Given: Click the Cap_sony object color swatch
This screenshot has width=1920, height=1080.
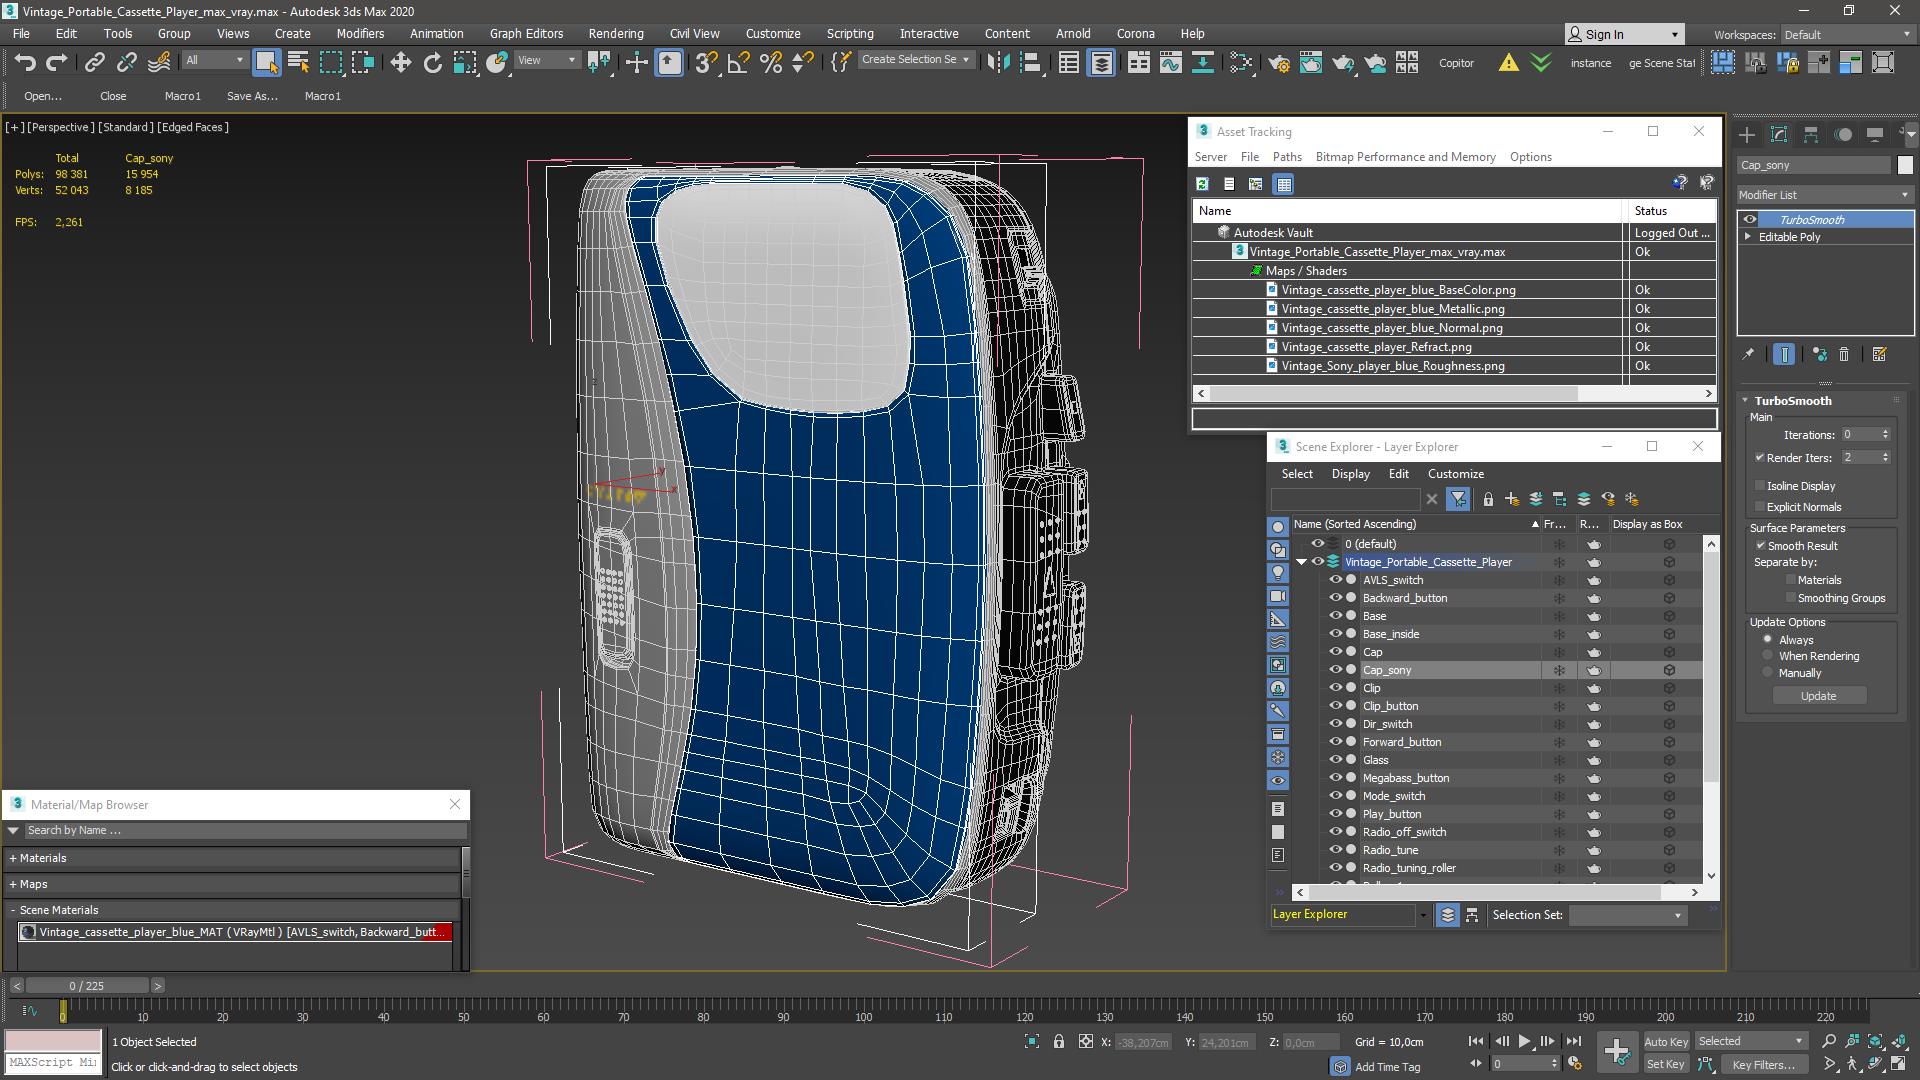Looking at the screenshot, I should click(1904, 166).
